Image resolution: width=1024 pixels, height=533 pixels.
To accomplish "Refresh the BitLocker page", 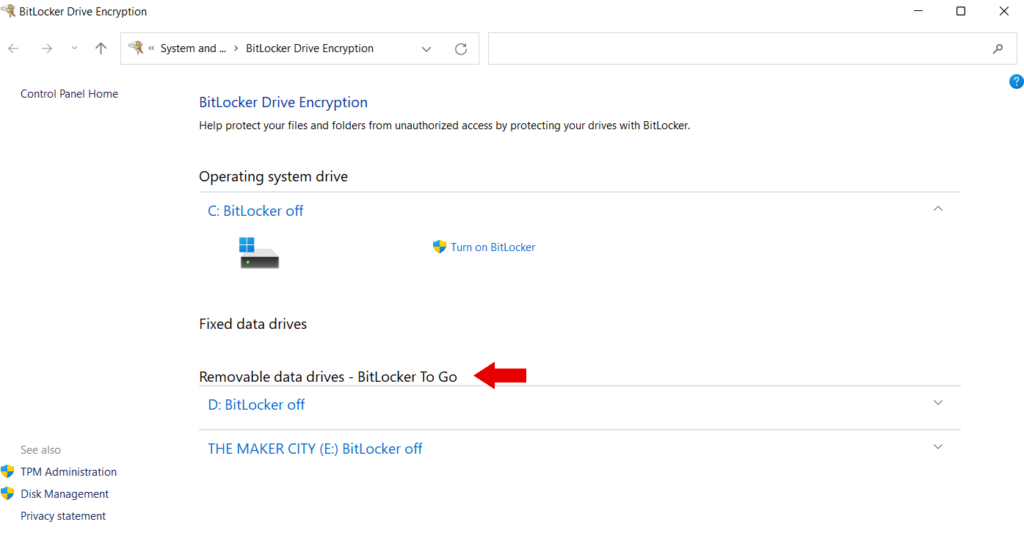I will 461,49.
